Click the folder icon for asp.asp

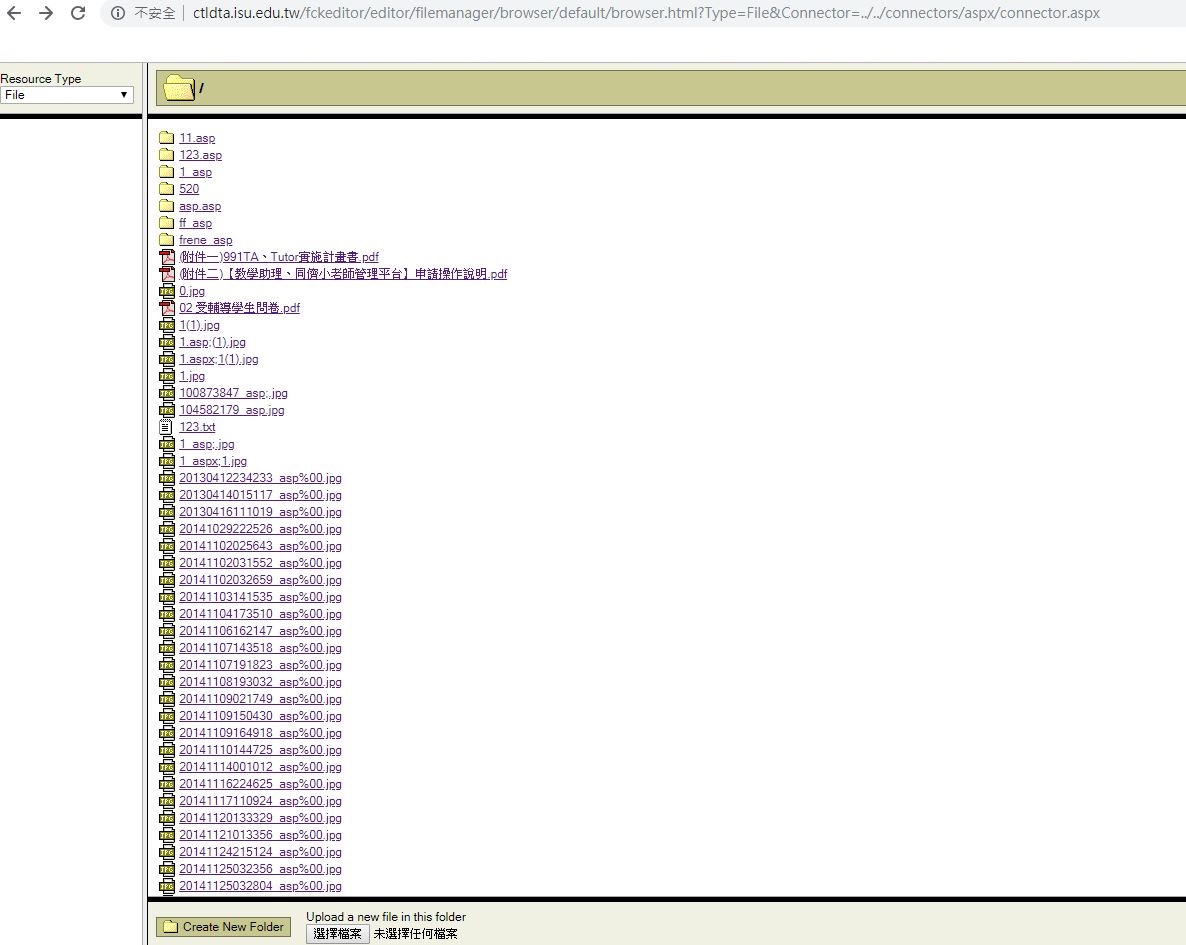166,206
